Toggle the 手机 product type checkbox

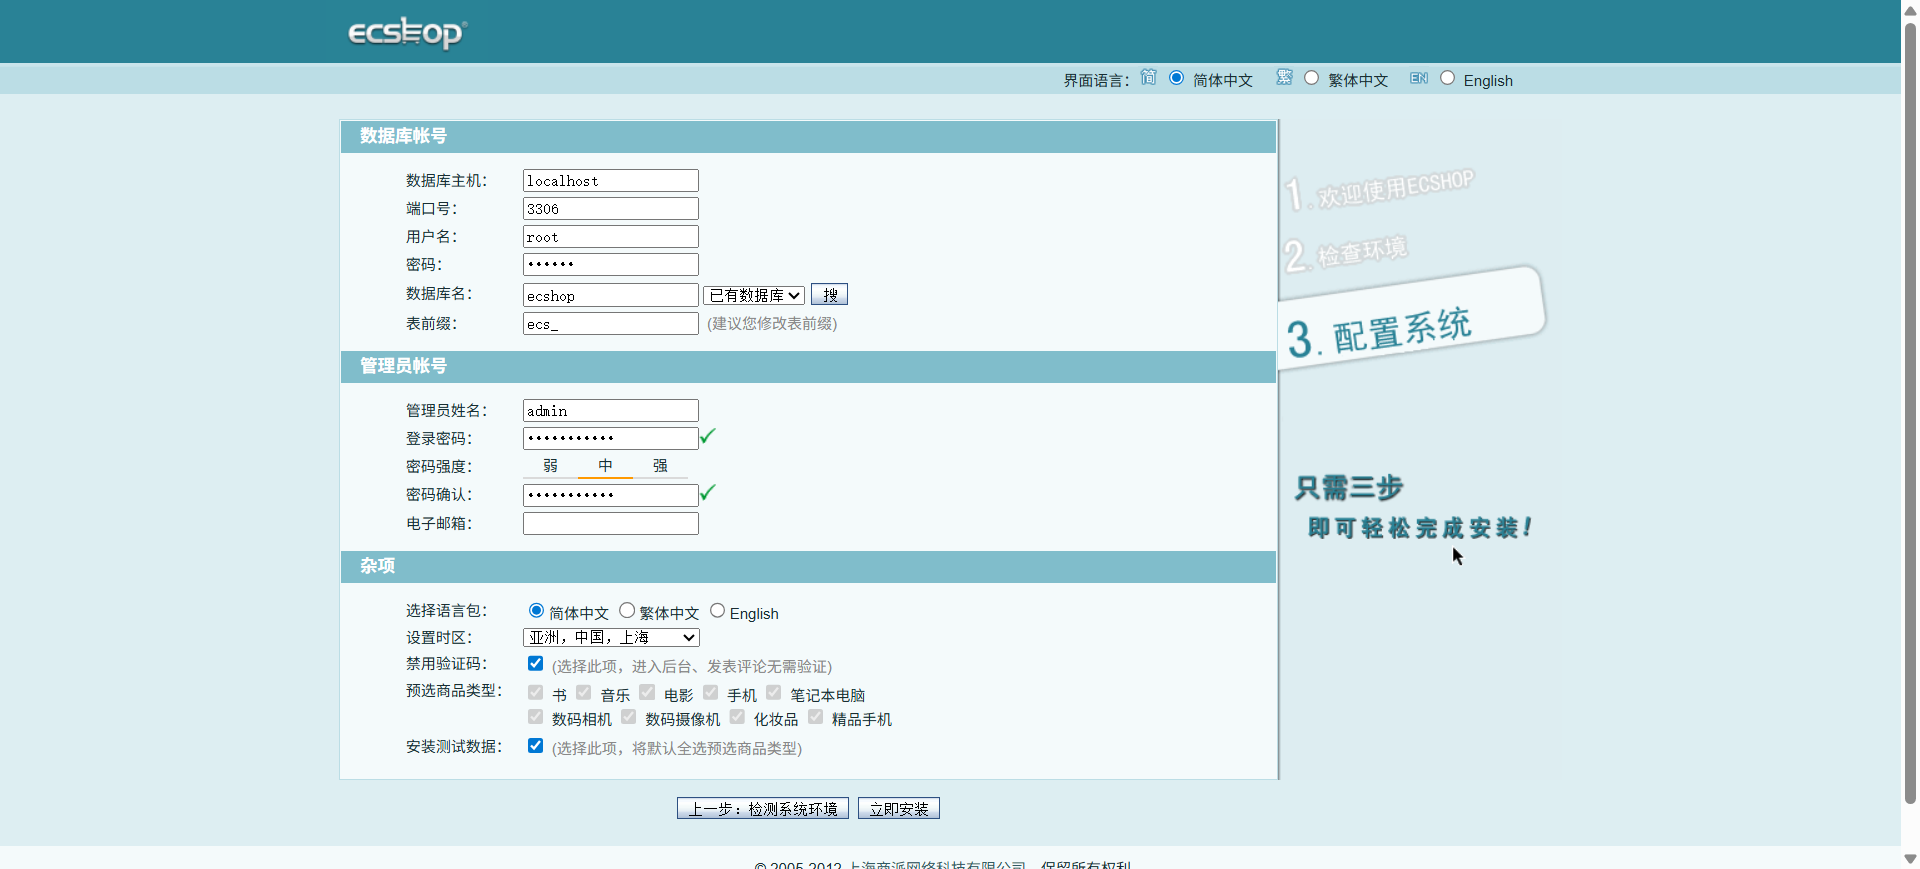(711, 692)
